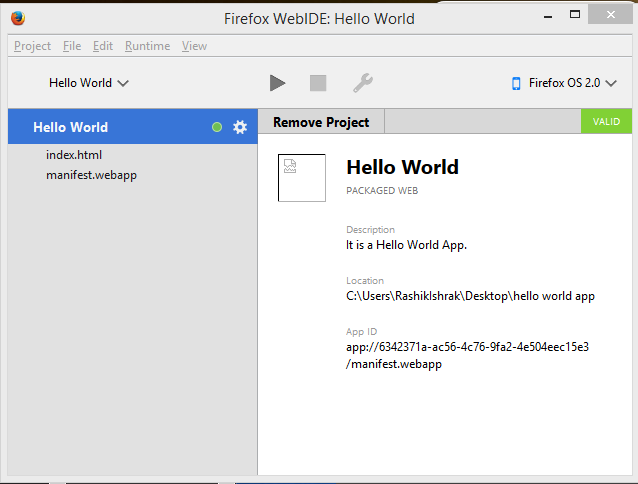Stop the app with the square icon
Image resolution: width=638 pixels, height=484 pixels.
pyautogui.click(x=318, y=83)
